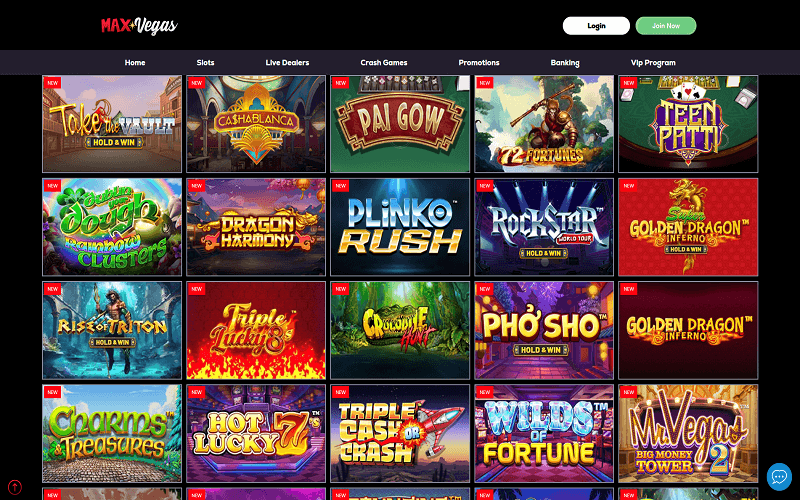The image size is (800, 500).
Task: Open the Banking page
Action: [565, 63]
